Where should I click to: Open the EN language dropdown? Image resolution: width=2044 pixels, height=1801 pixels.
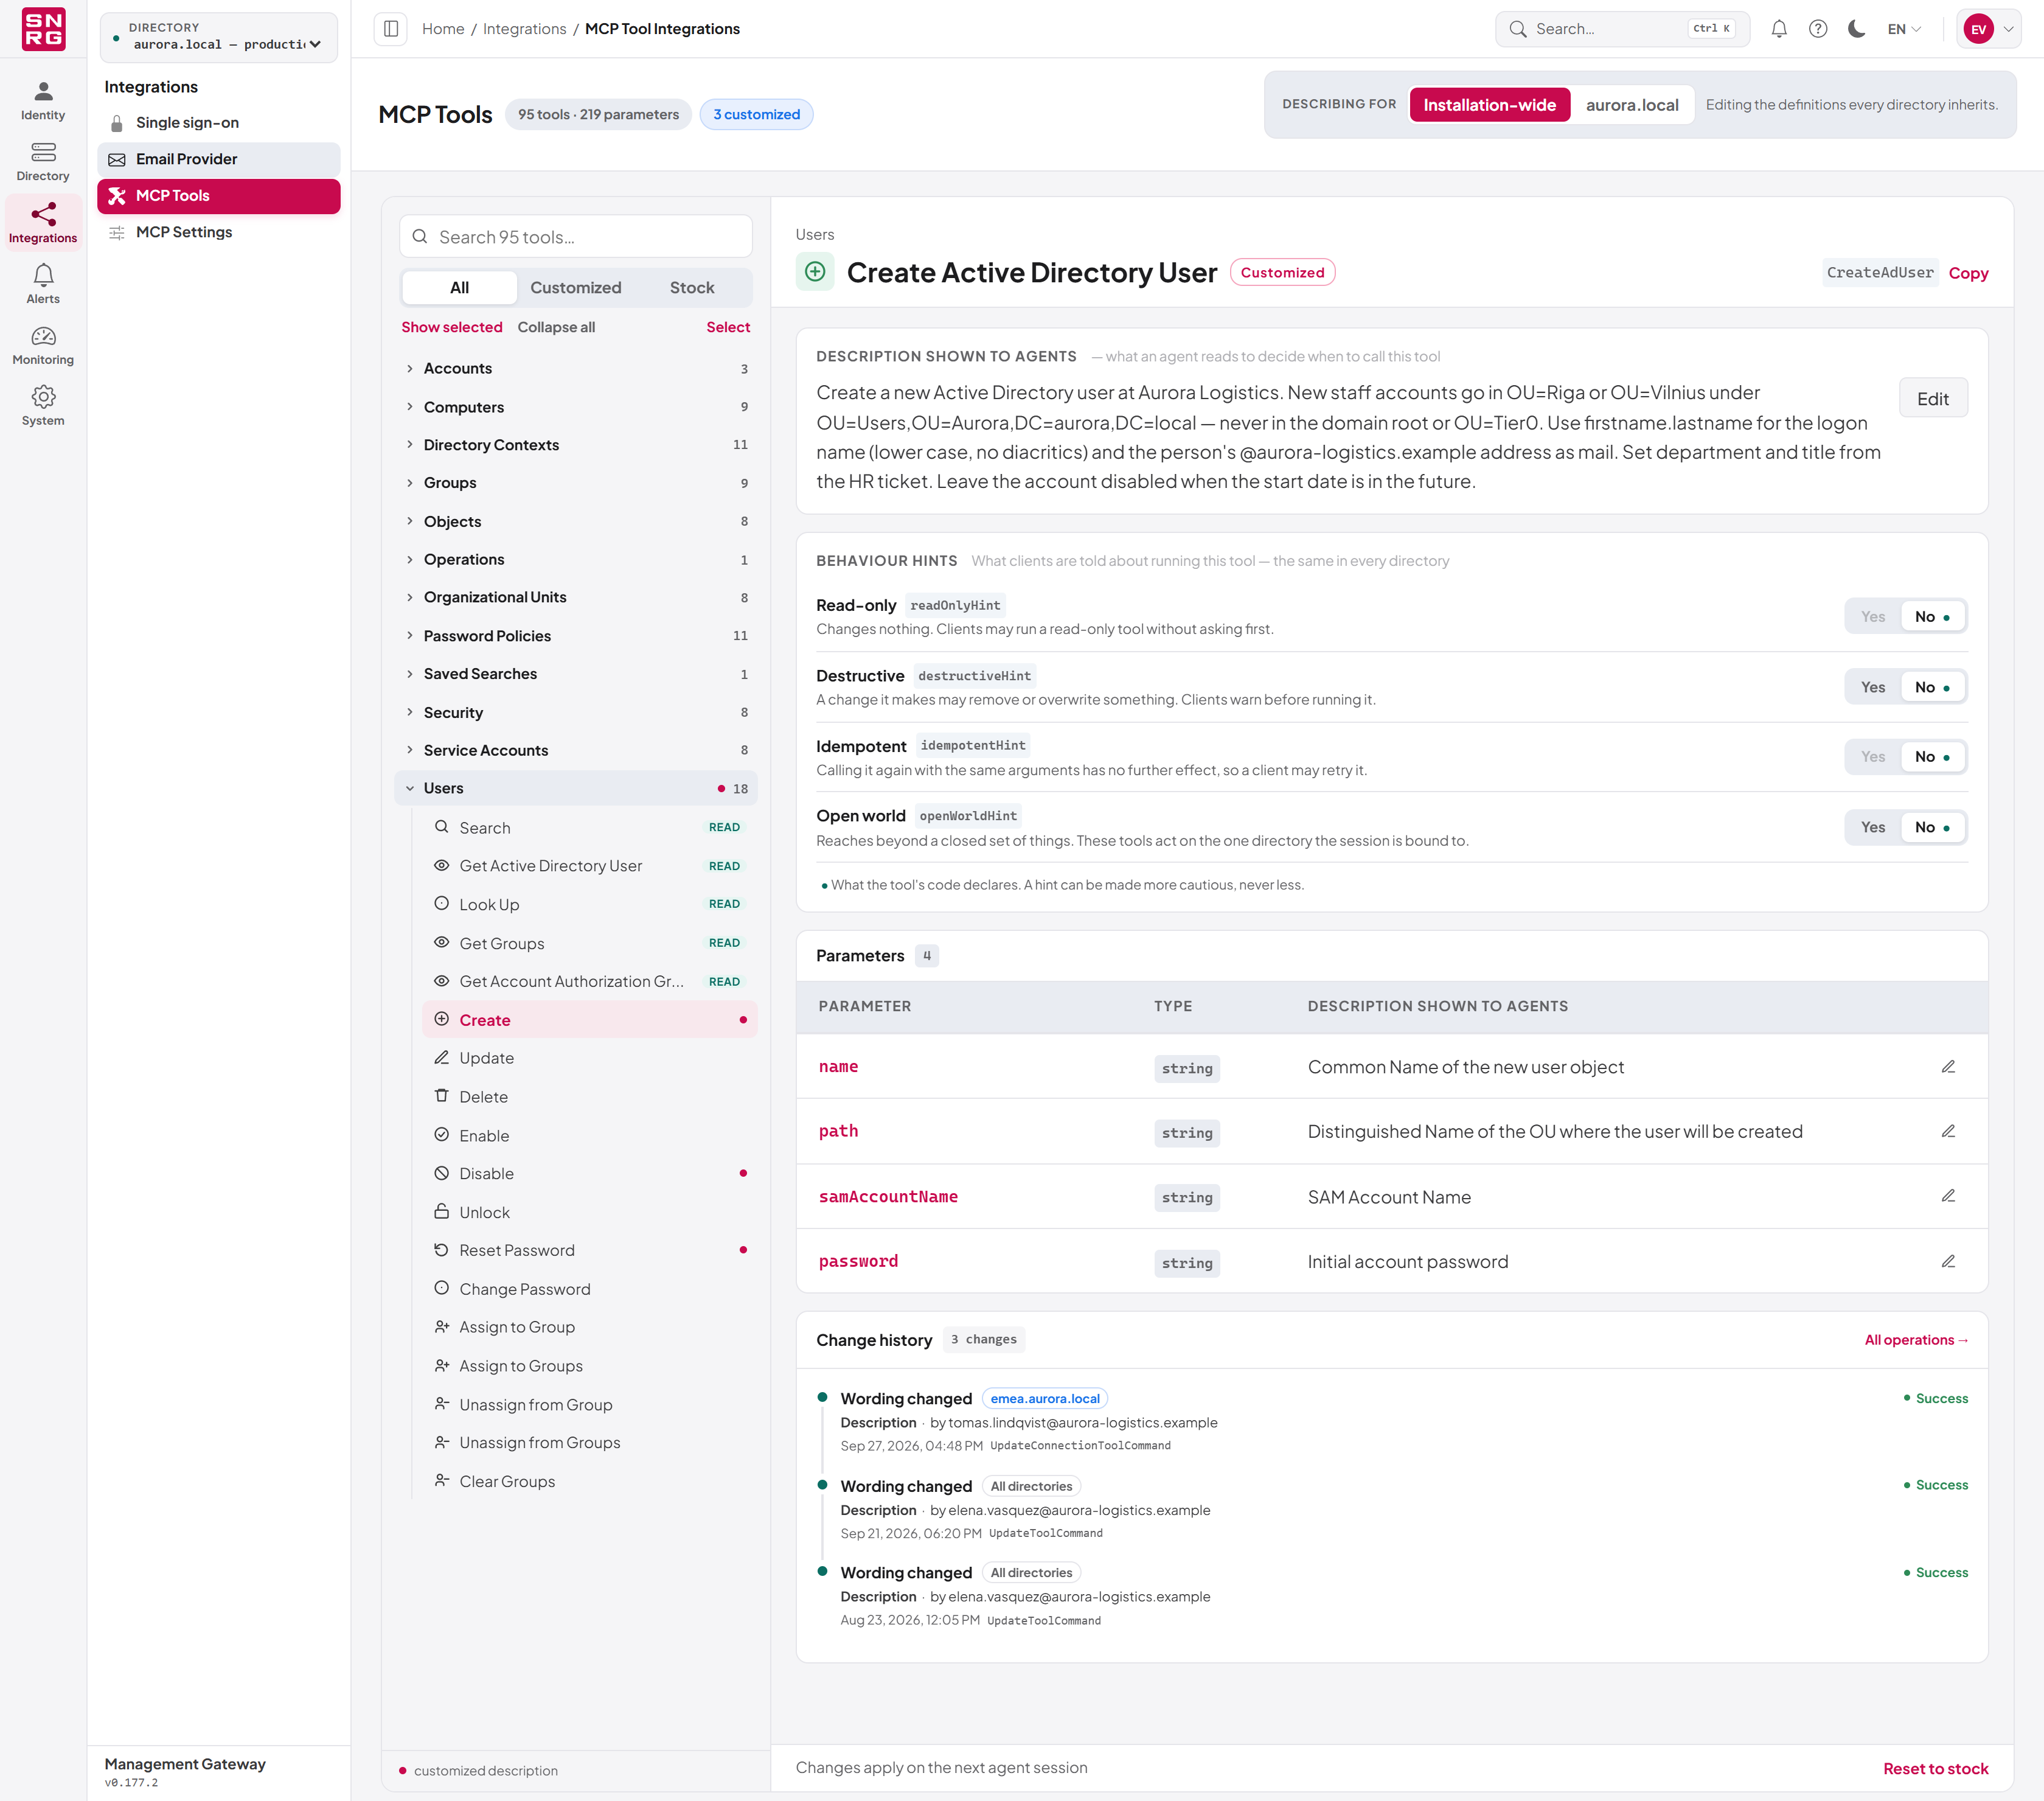pos(1904,29)
